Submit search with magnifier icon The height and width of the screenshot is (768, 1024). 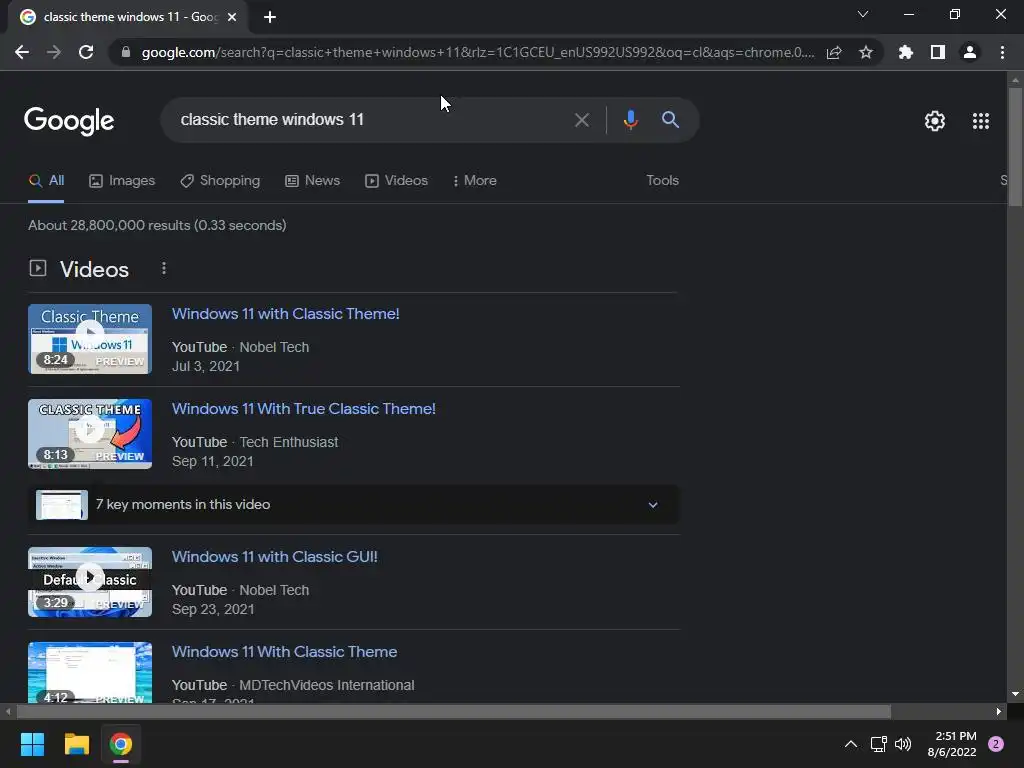pos(671,120)
